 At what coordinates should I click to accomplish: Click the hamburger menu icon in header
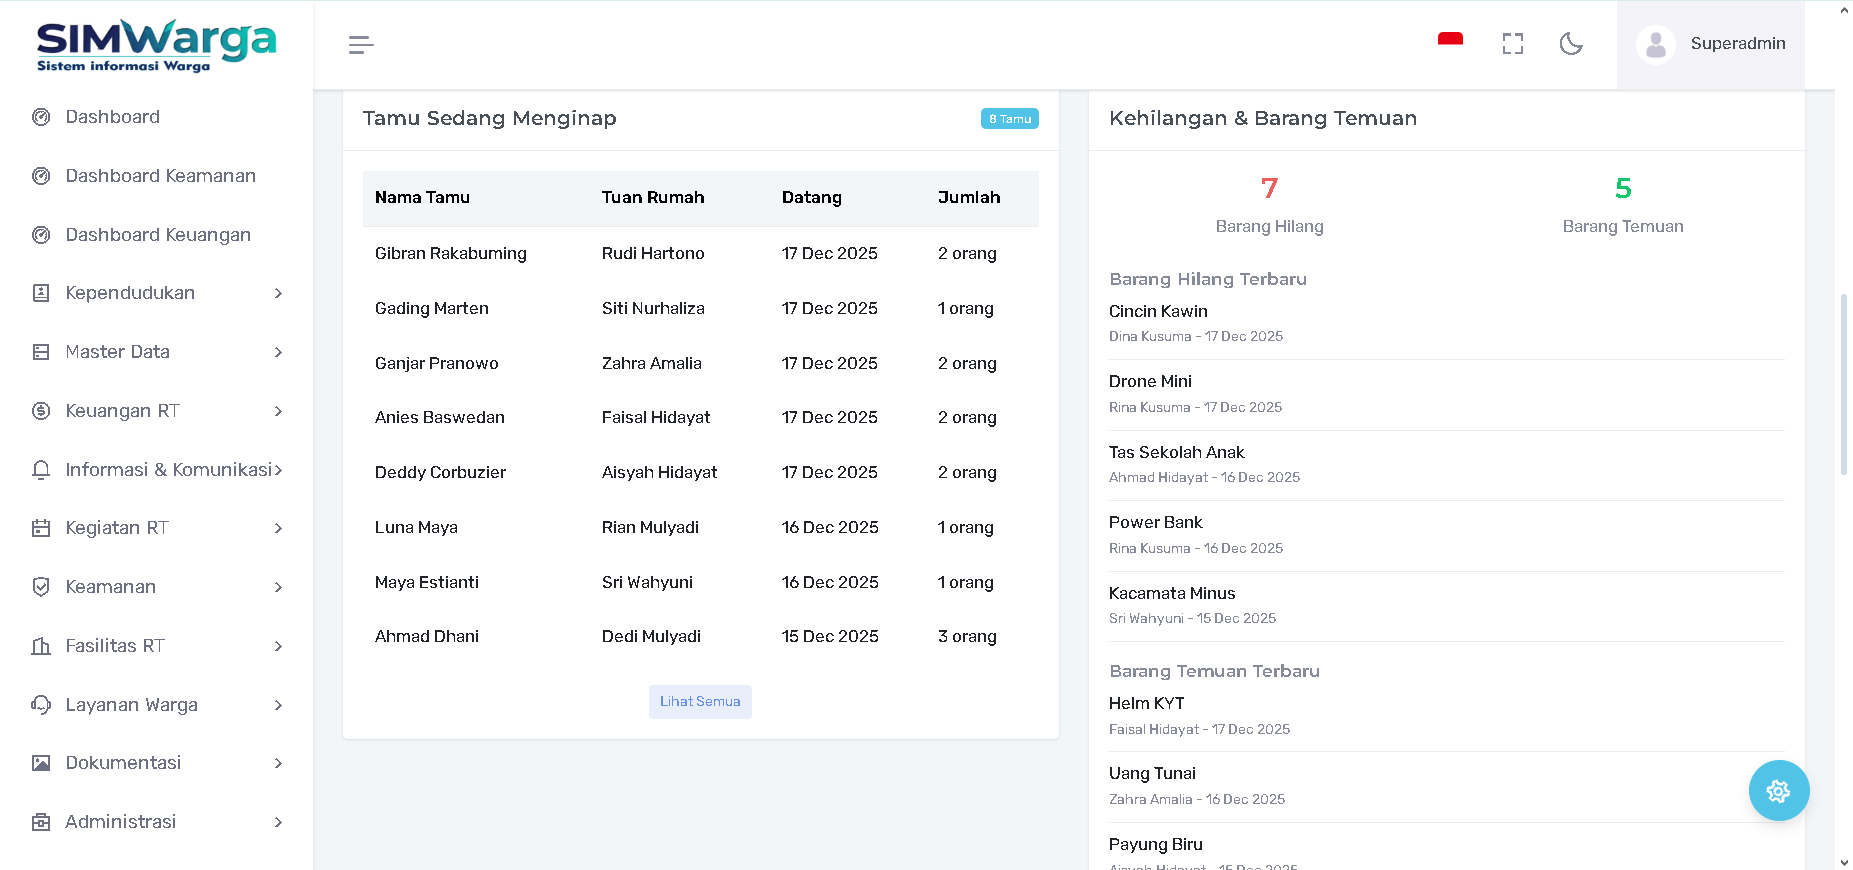[361, 44]
